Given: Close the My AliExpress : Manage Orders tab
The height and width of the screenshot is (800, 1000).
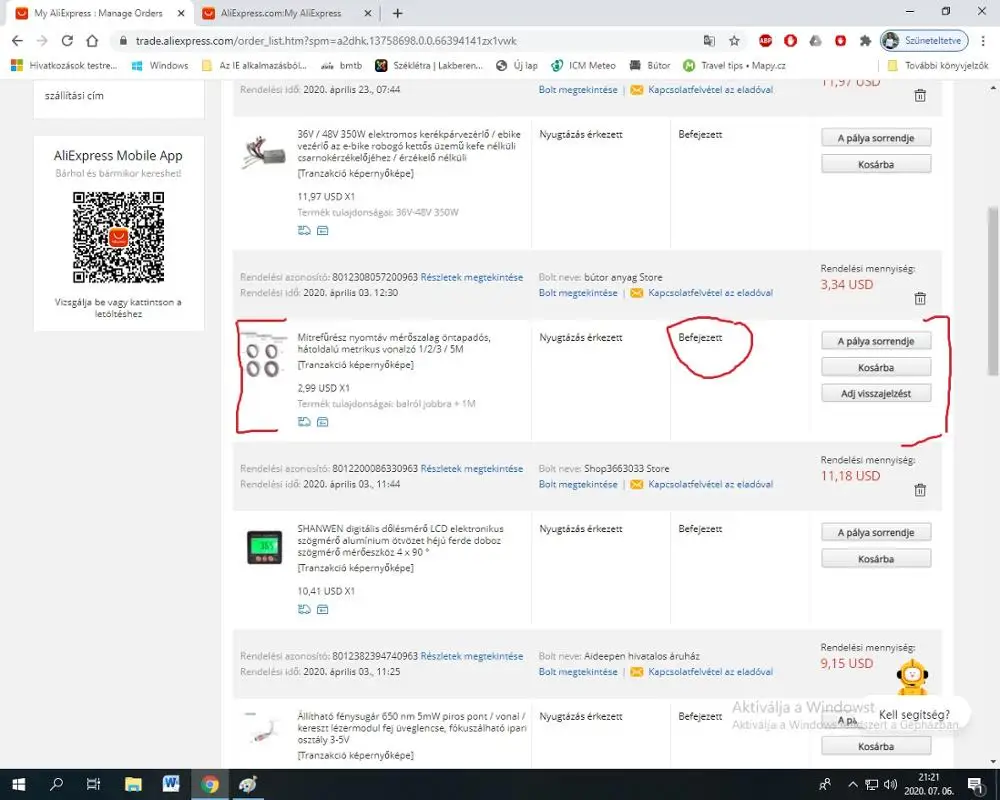Looking at the screenshot, I should (181, 13).
